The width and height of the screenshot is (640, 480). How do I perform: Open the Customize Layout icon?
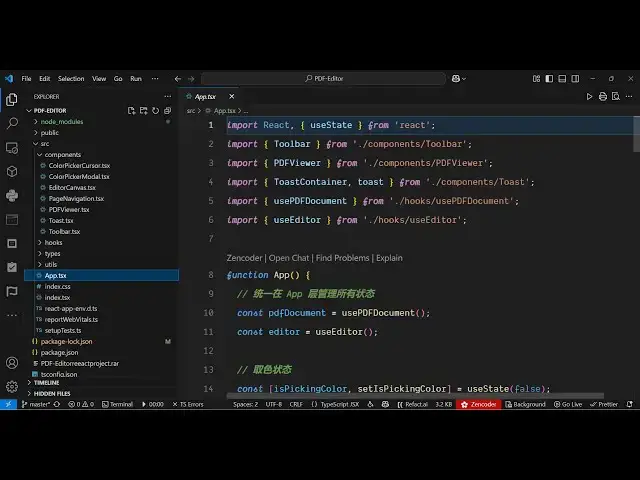point(536,78)
